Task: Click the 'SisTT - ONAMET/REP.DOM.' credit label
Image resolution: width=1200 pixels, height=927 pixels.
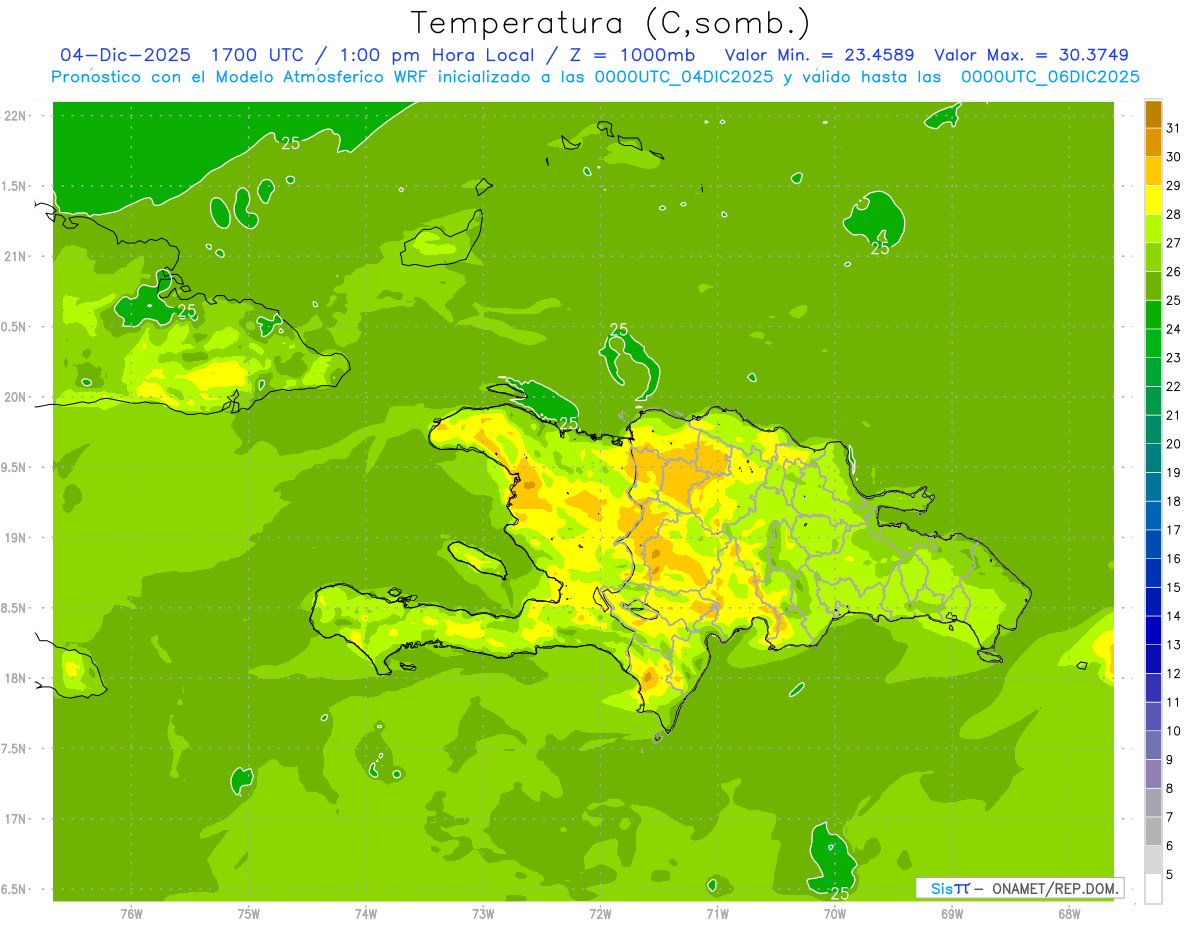Action: (1019, 888)
